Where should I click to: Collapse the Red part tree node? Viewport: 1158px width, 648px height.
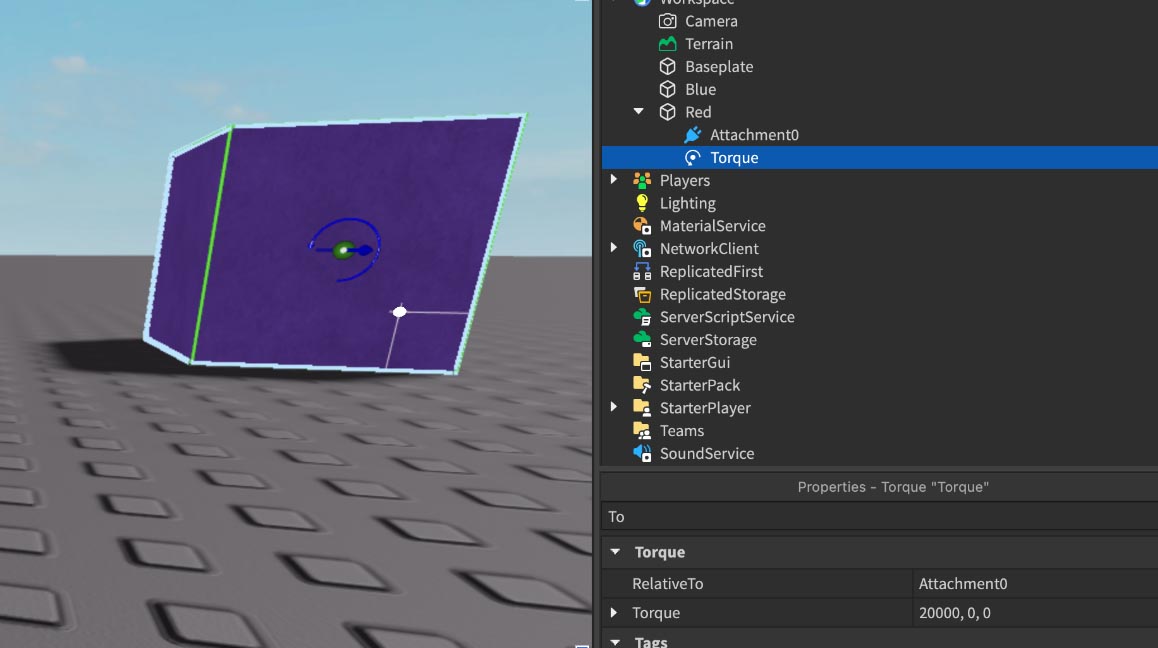(x=638, y=112)
